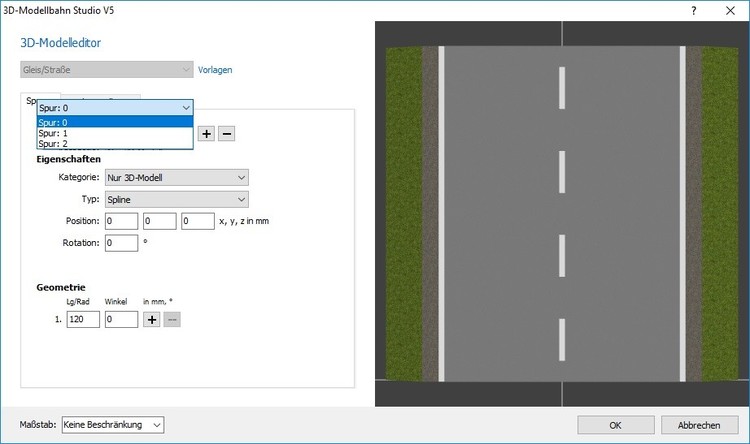
Task: Click the plus button beside the Spur list
Action: pos(207,133)
